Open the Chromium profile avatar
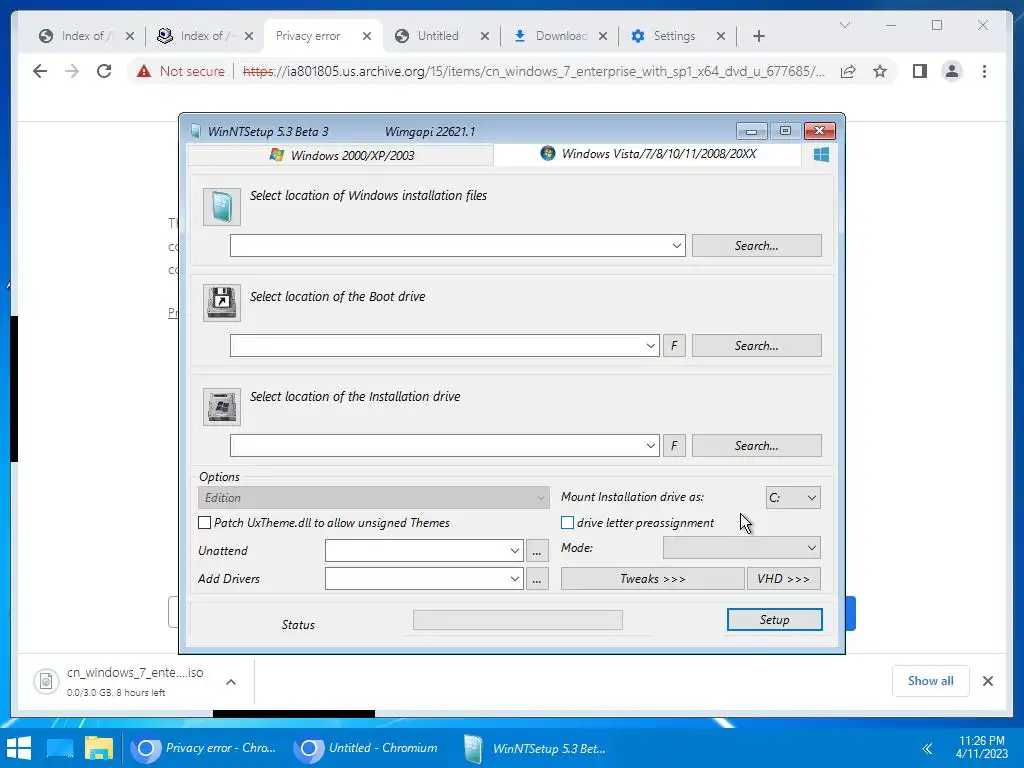 [x=952, y=71]
